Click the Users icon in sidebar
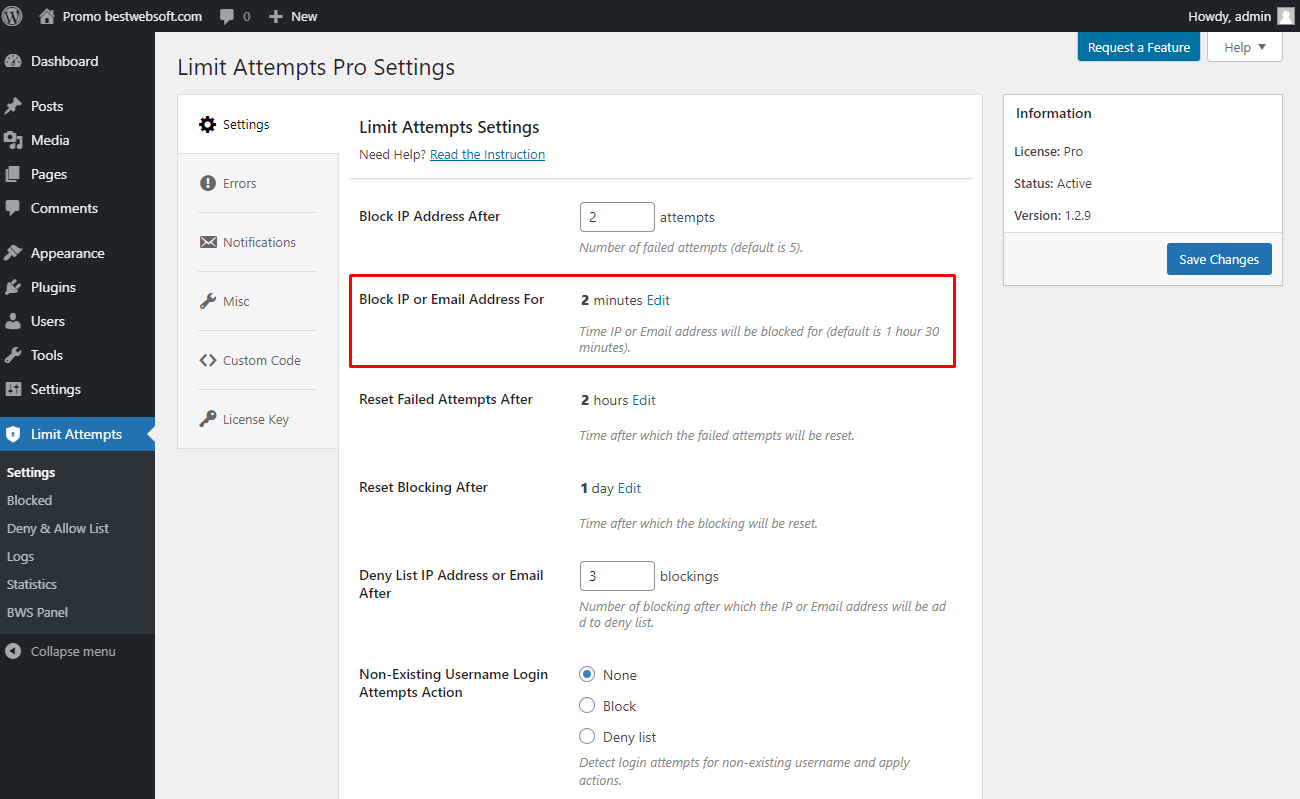1300x799 pixels. click(13, 321)
